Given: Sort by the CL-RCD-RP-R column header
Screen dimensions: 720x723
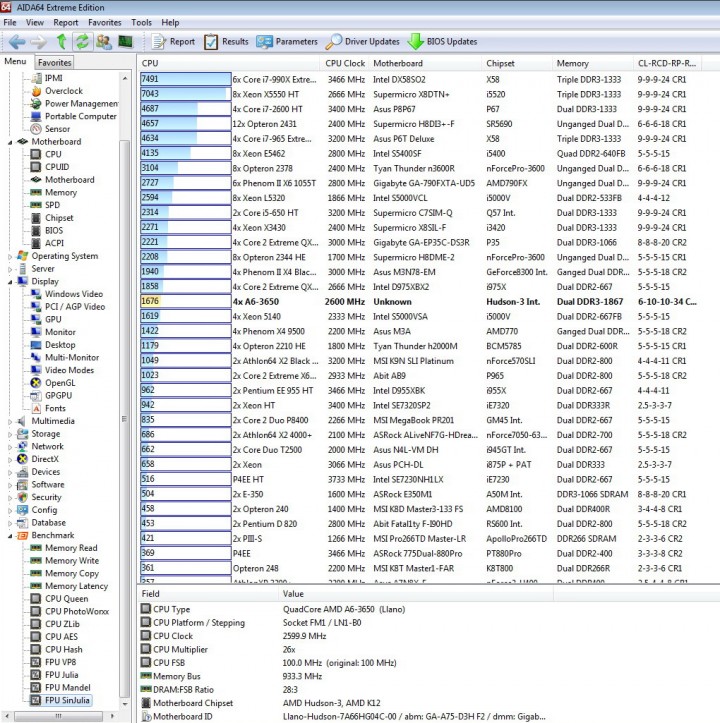Looking at the screenshot, I should click(667, 64).
